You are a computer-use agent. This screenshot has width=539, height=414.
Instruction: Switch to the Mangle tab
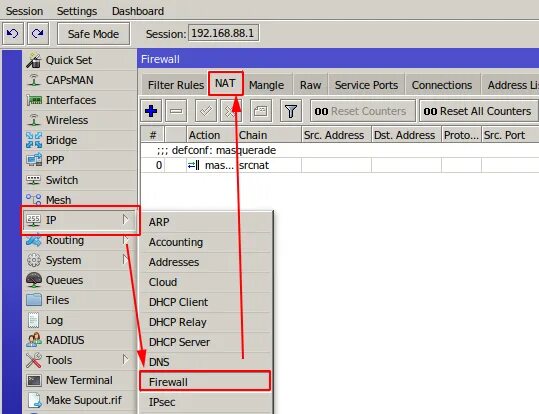point(267,85)
